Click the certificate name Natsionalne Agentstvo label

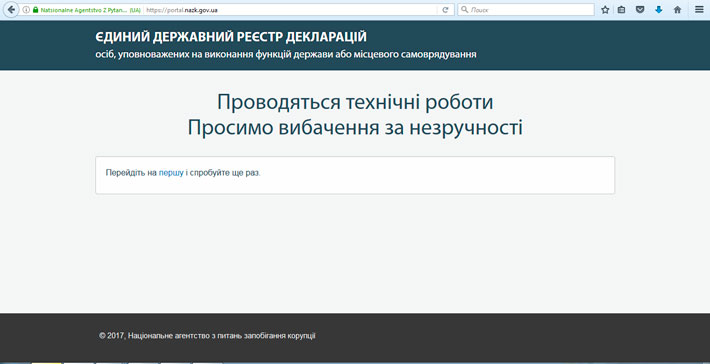click(91, 10)
